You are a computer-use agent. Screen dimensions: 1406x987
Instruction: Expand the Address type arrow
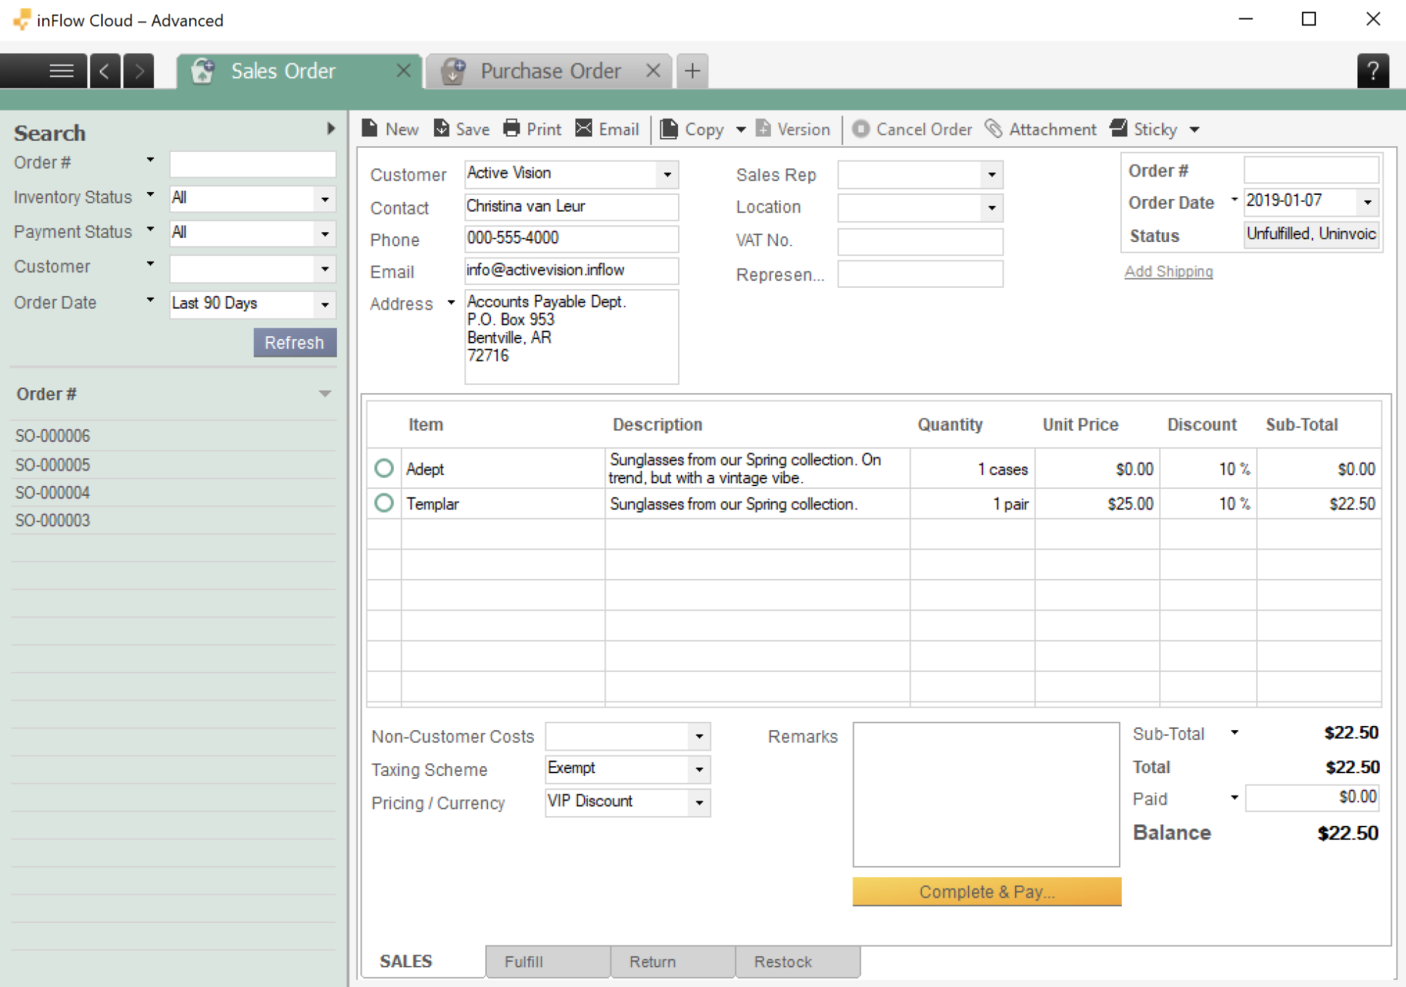pyautogui.click(x=451, y=302)
